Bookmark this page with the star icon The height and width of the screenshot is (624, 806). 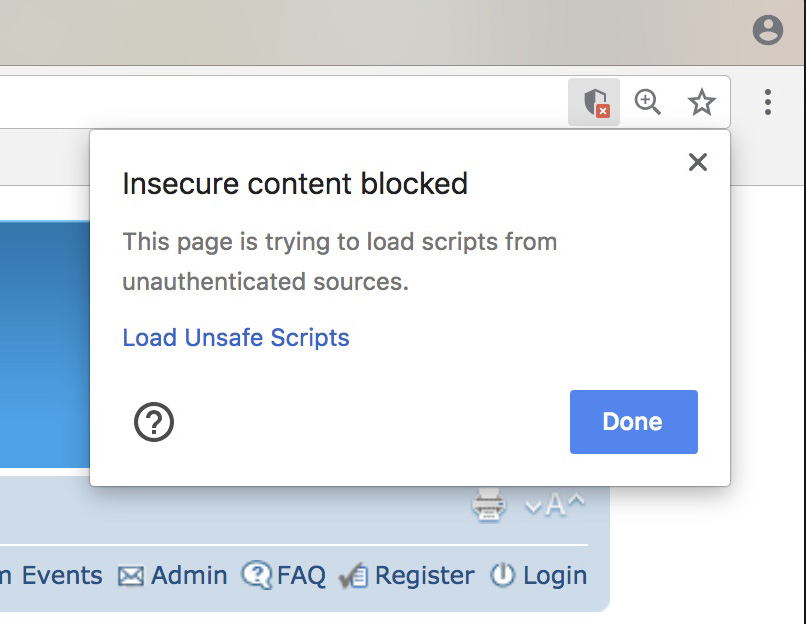(701, 102)
